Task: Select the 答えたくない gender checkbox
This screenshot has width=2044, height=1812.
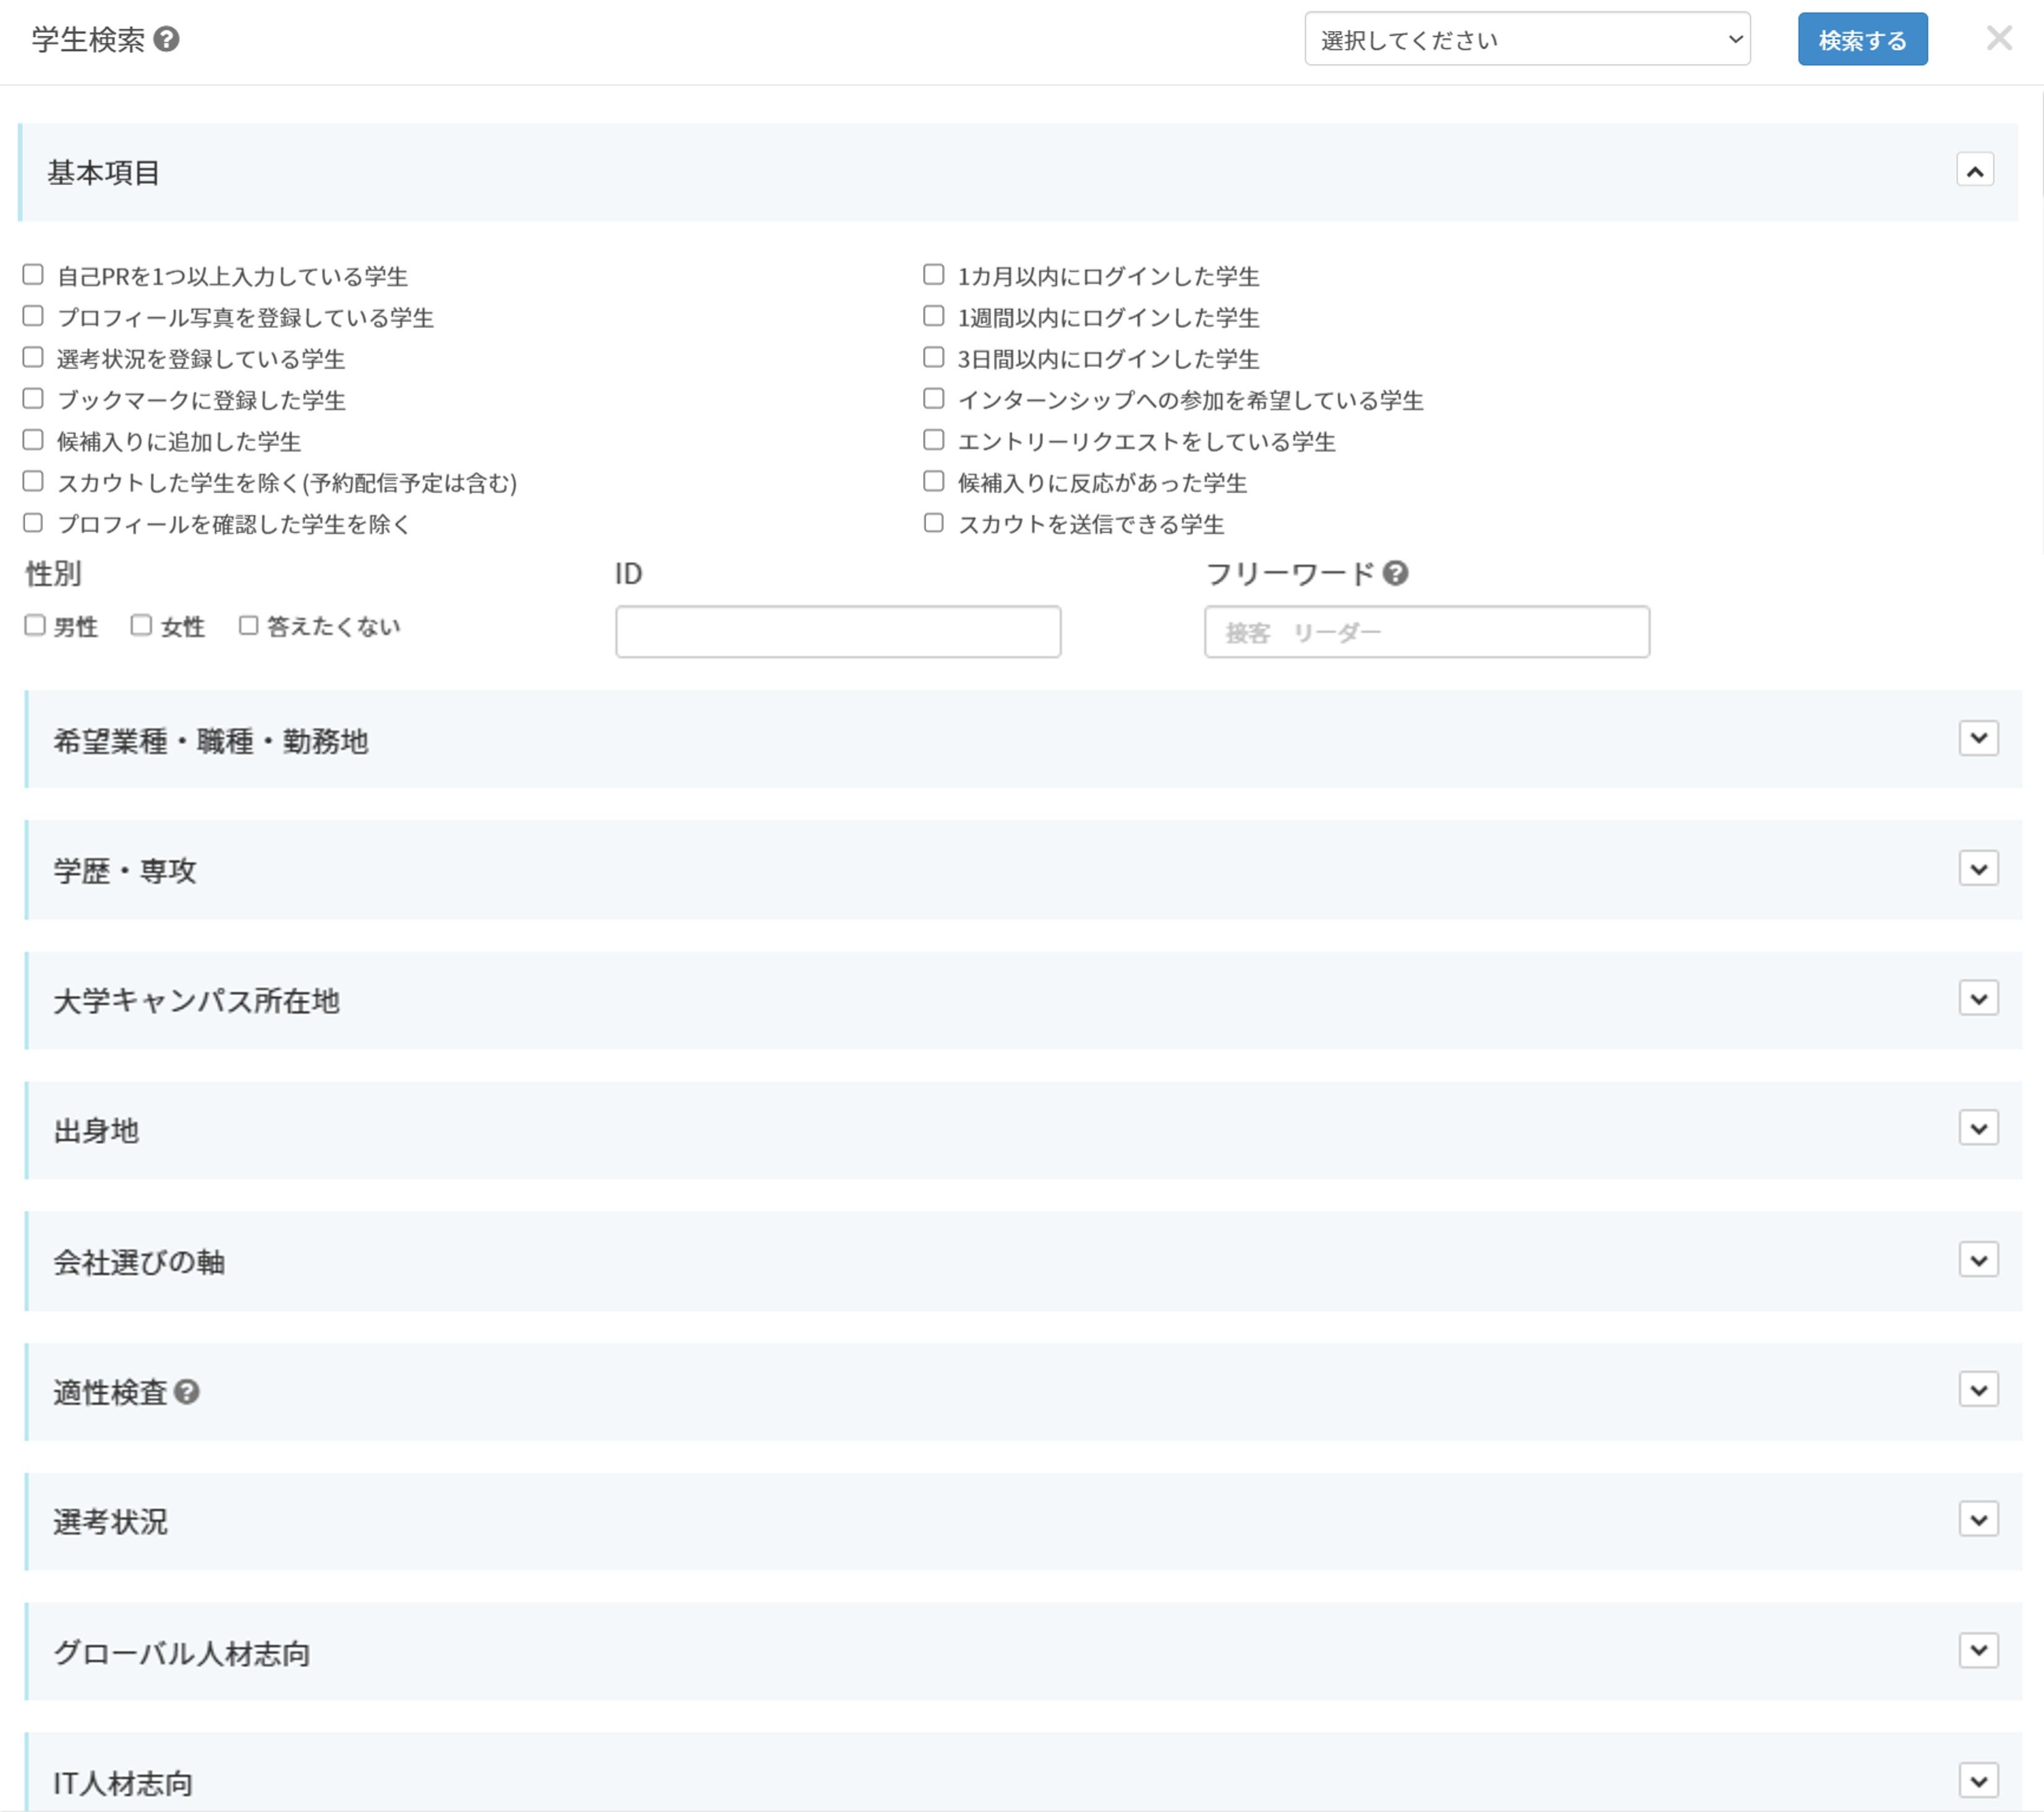Action: point(248,625)
